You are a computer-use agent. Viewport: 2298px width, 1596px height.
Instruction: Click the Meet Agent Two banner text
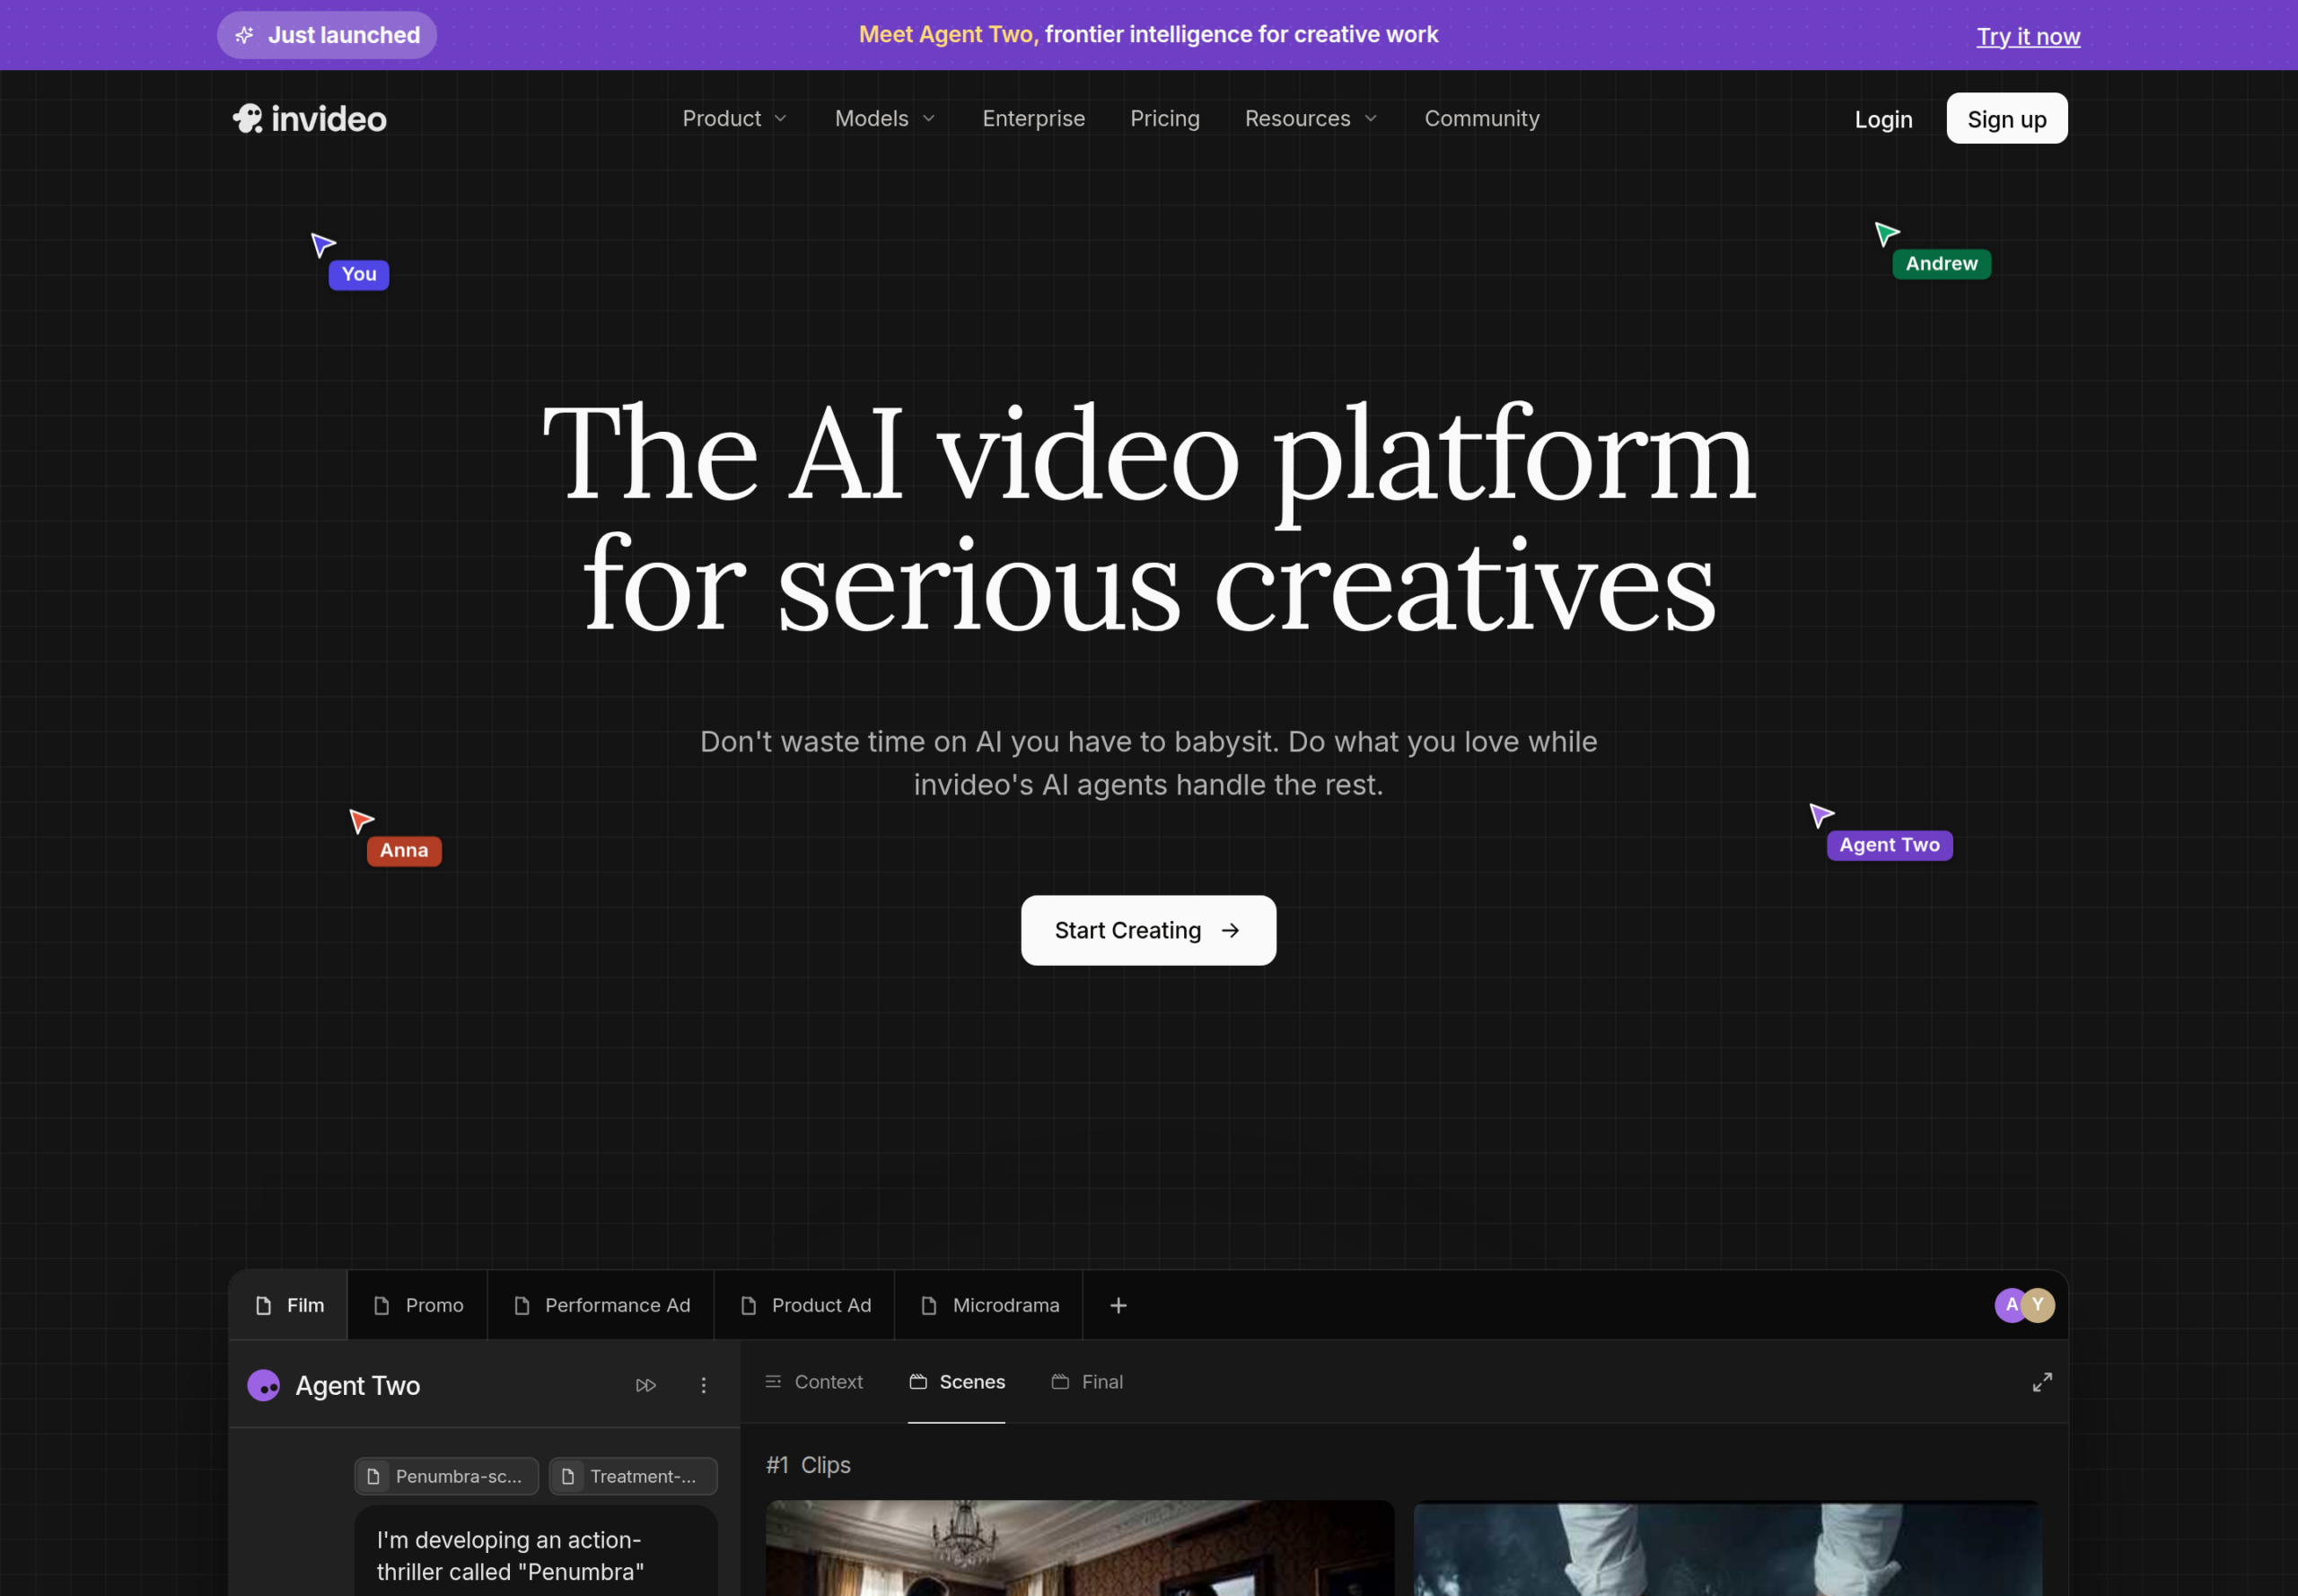point(1148,34)
